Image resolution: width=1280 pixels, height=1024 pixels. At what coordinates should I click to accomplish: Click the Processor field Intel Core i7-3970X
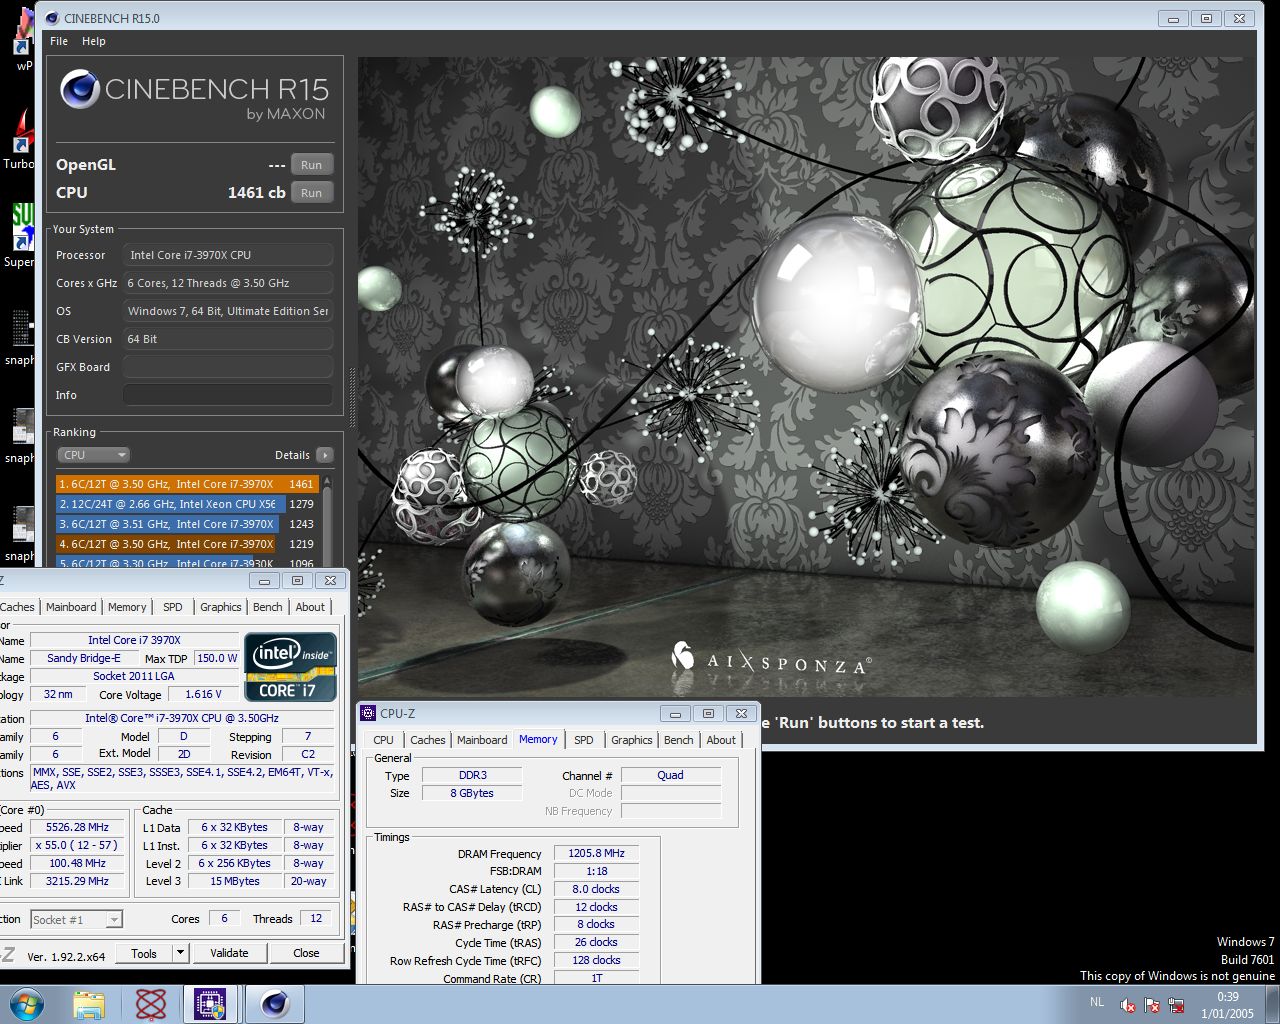pos(228,255)
